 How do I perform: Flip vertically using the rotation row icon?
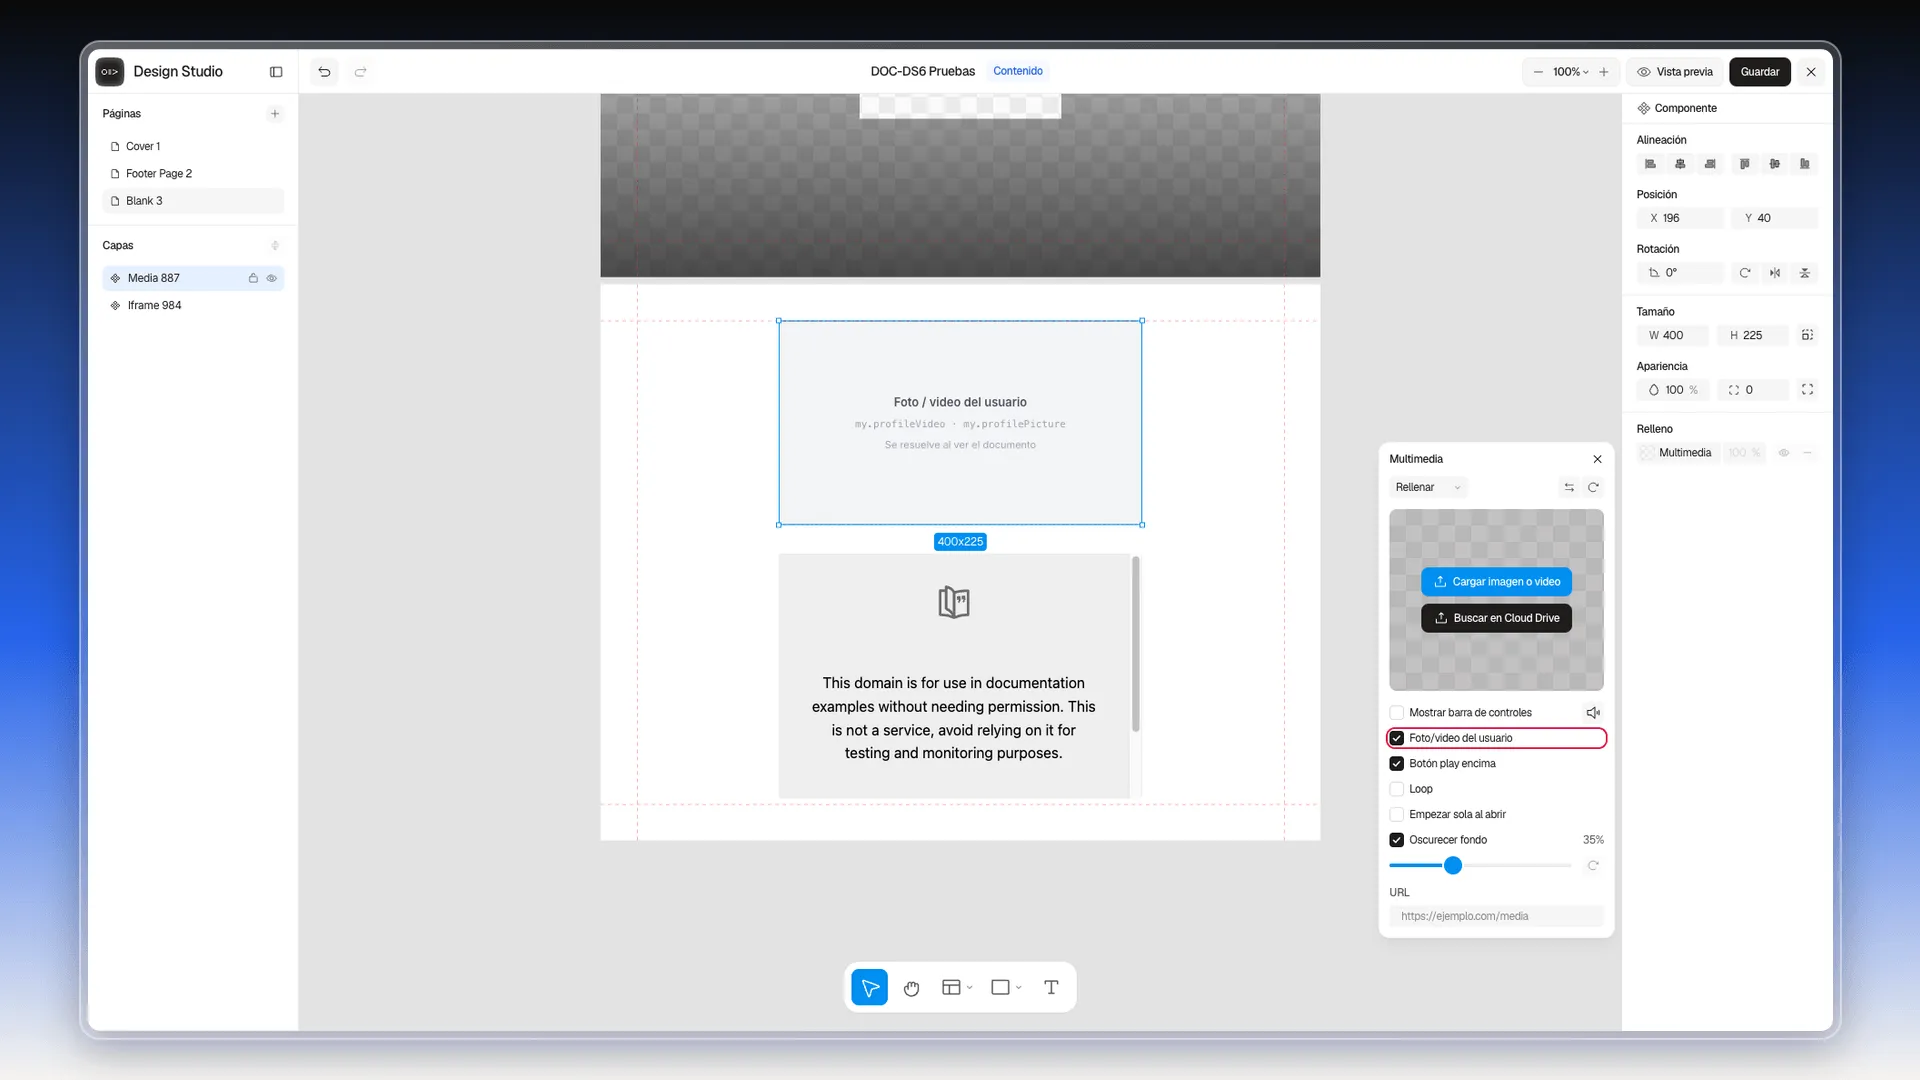(x=1805, y=273)
